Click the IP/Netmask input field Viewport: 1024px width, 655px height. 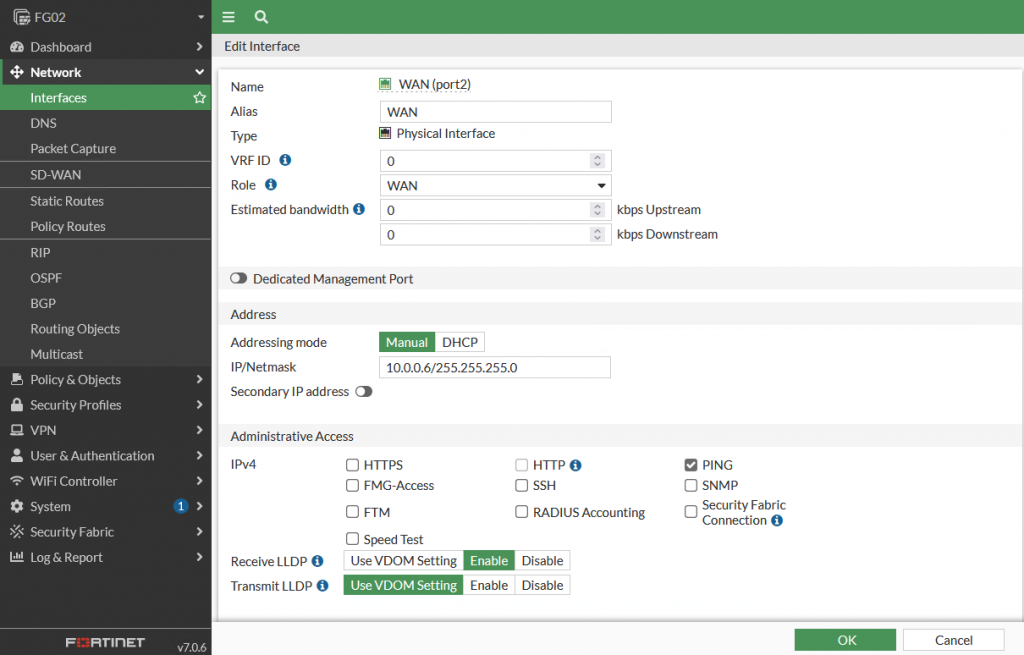[x=495, y=368]
